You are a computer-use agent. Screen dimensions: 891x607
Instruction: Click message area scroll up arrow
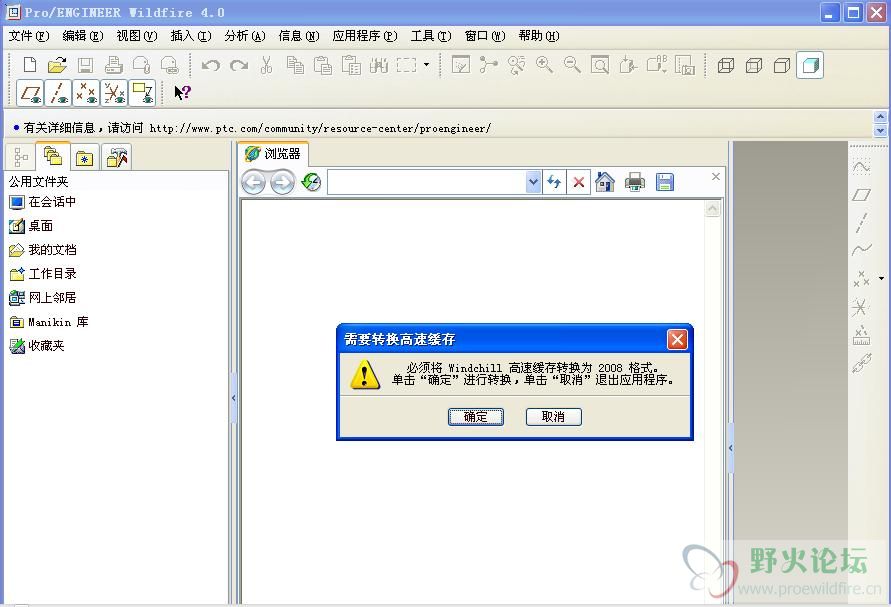pyautogui.click(x=880, y=117)
